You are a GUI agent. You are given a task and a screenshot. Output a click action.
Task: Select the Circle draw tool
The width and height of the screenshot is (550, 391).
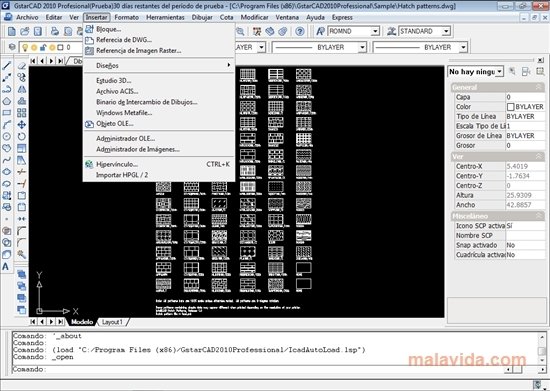[7, 136]
